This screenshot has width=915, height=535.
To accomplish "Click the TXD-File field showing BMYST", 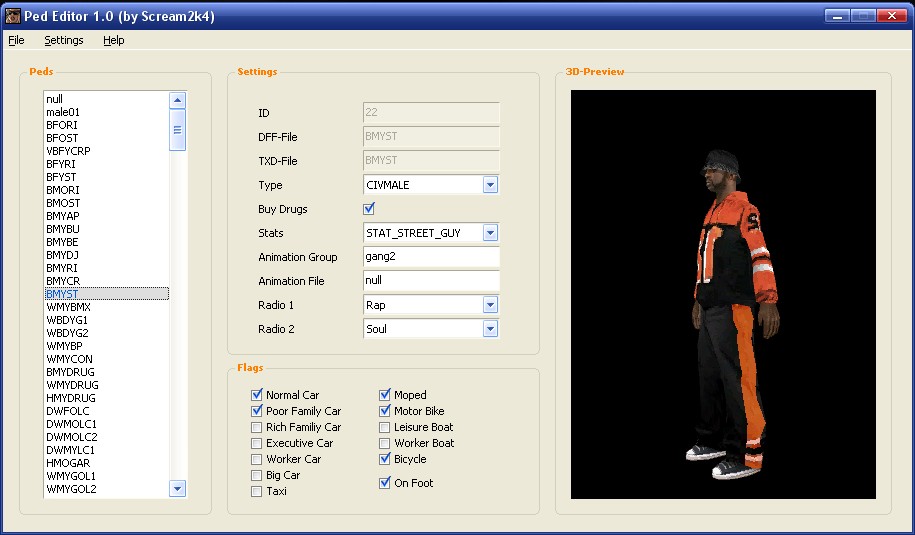I will (431, 160).
